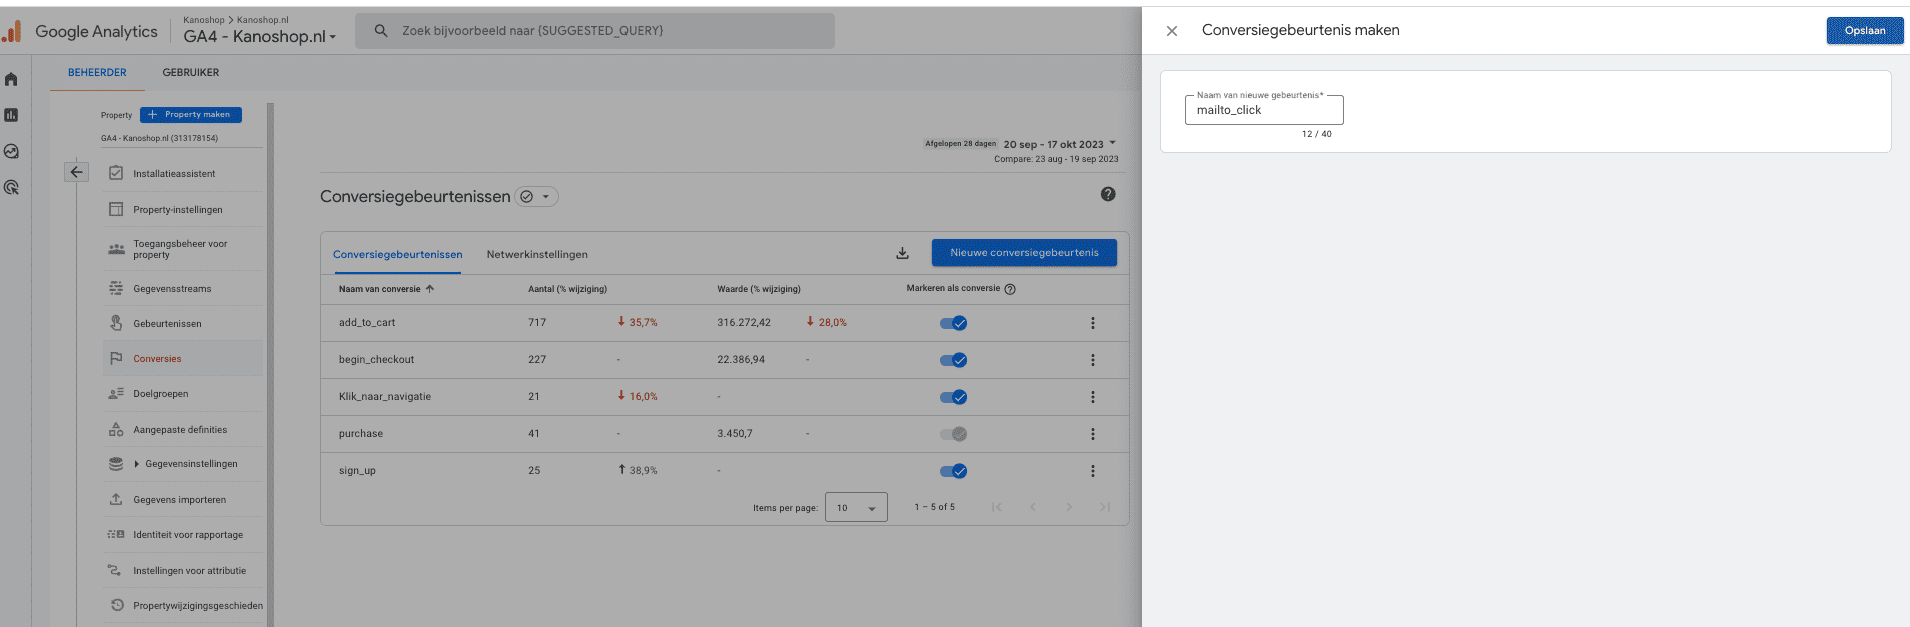Open more options for begin_checkout row
The width and height of the screenshot is (1910, 627).
(1093, 360)
